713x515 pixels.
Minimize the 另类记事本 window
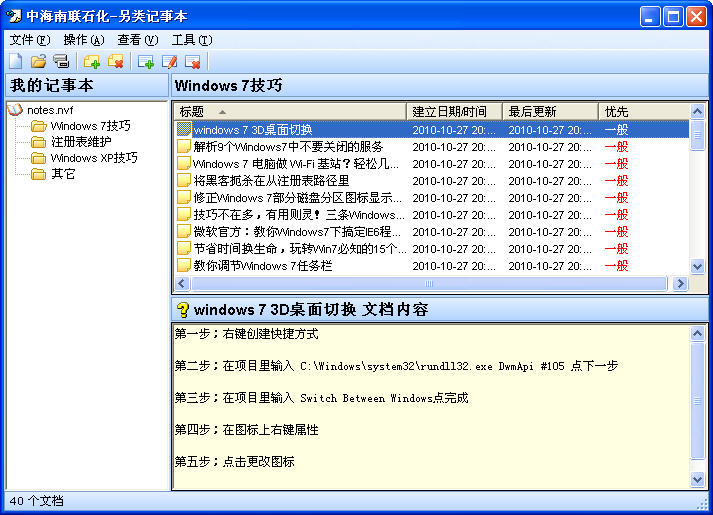[650, 17]
